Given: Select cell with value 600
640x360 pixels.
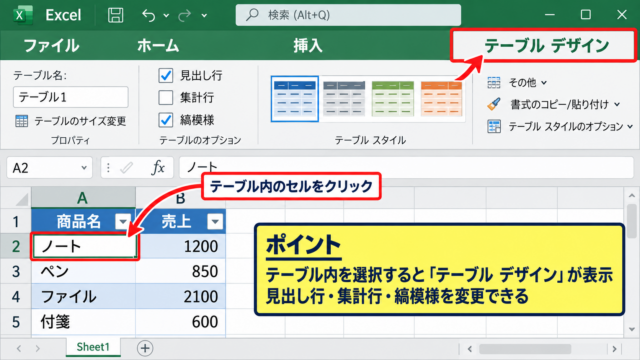Looking at the screenshot, I should pyautogui.click(x=181, y=322).
